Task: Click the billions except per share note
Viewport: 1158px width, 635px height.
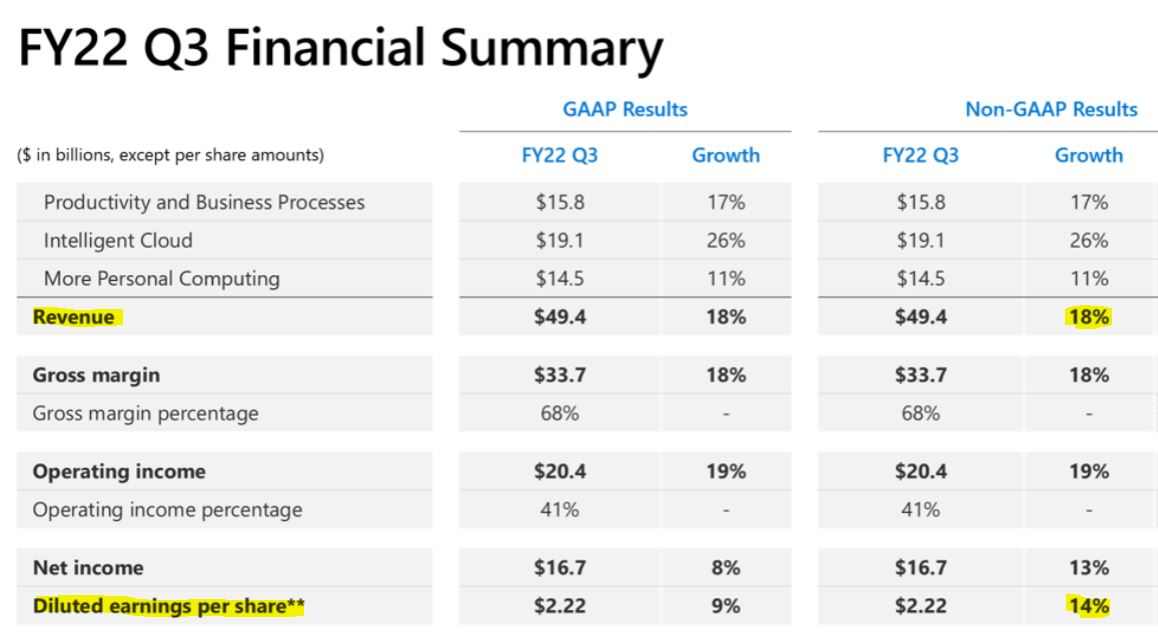Action: point(171,155)
